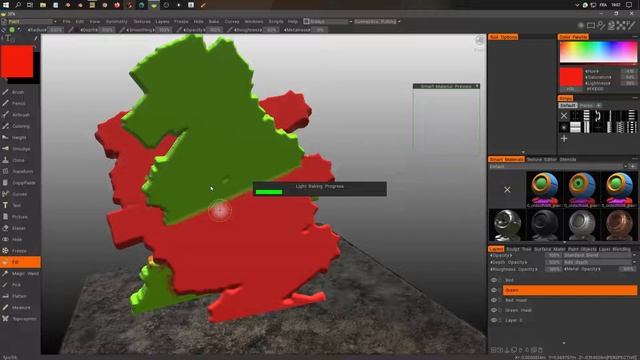This screenshot has height=360, width=640.
Task: Toggle visibility of Layer 0
Action: point(494,320)
